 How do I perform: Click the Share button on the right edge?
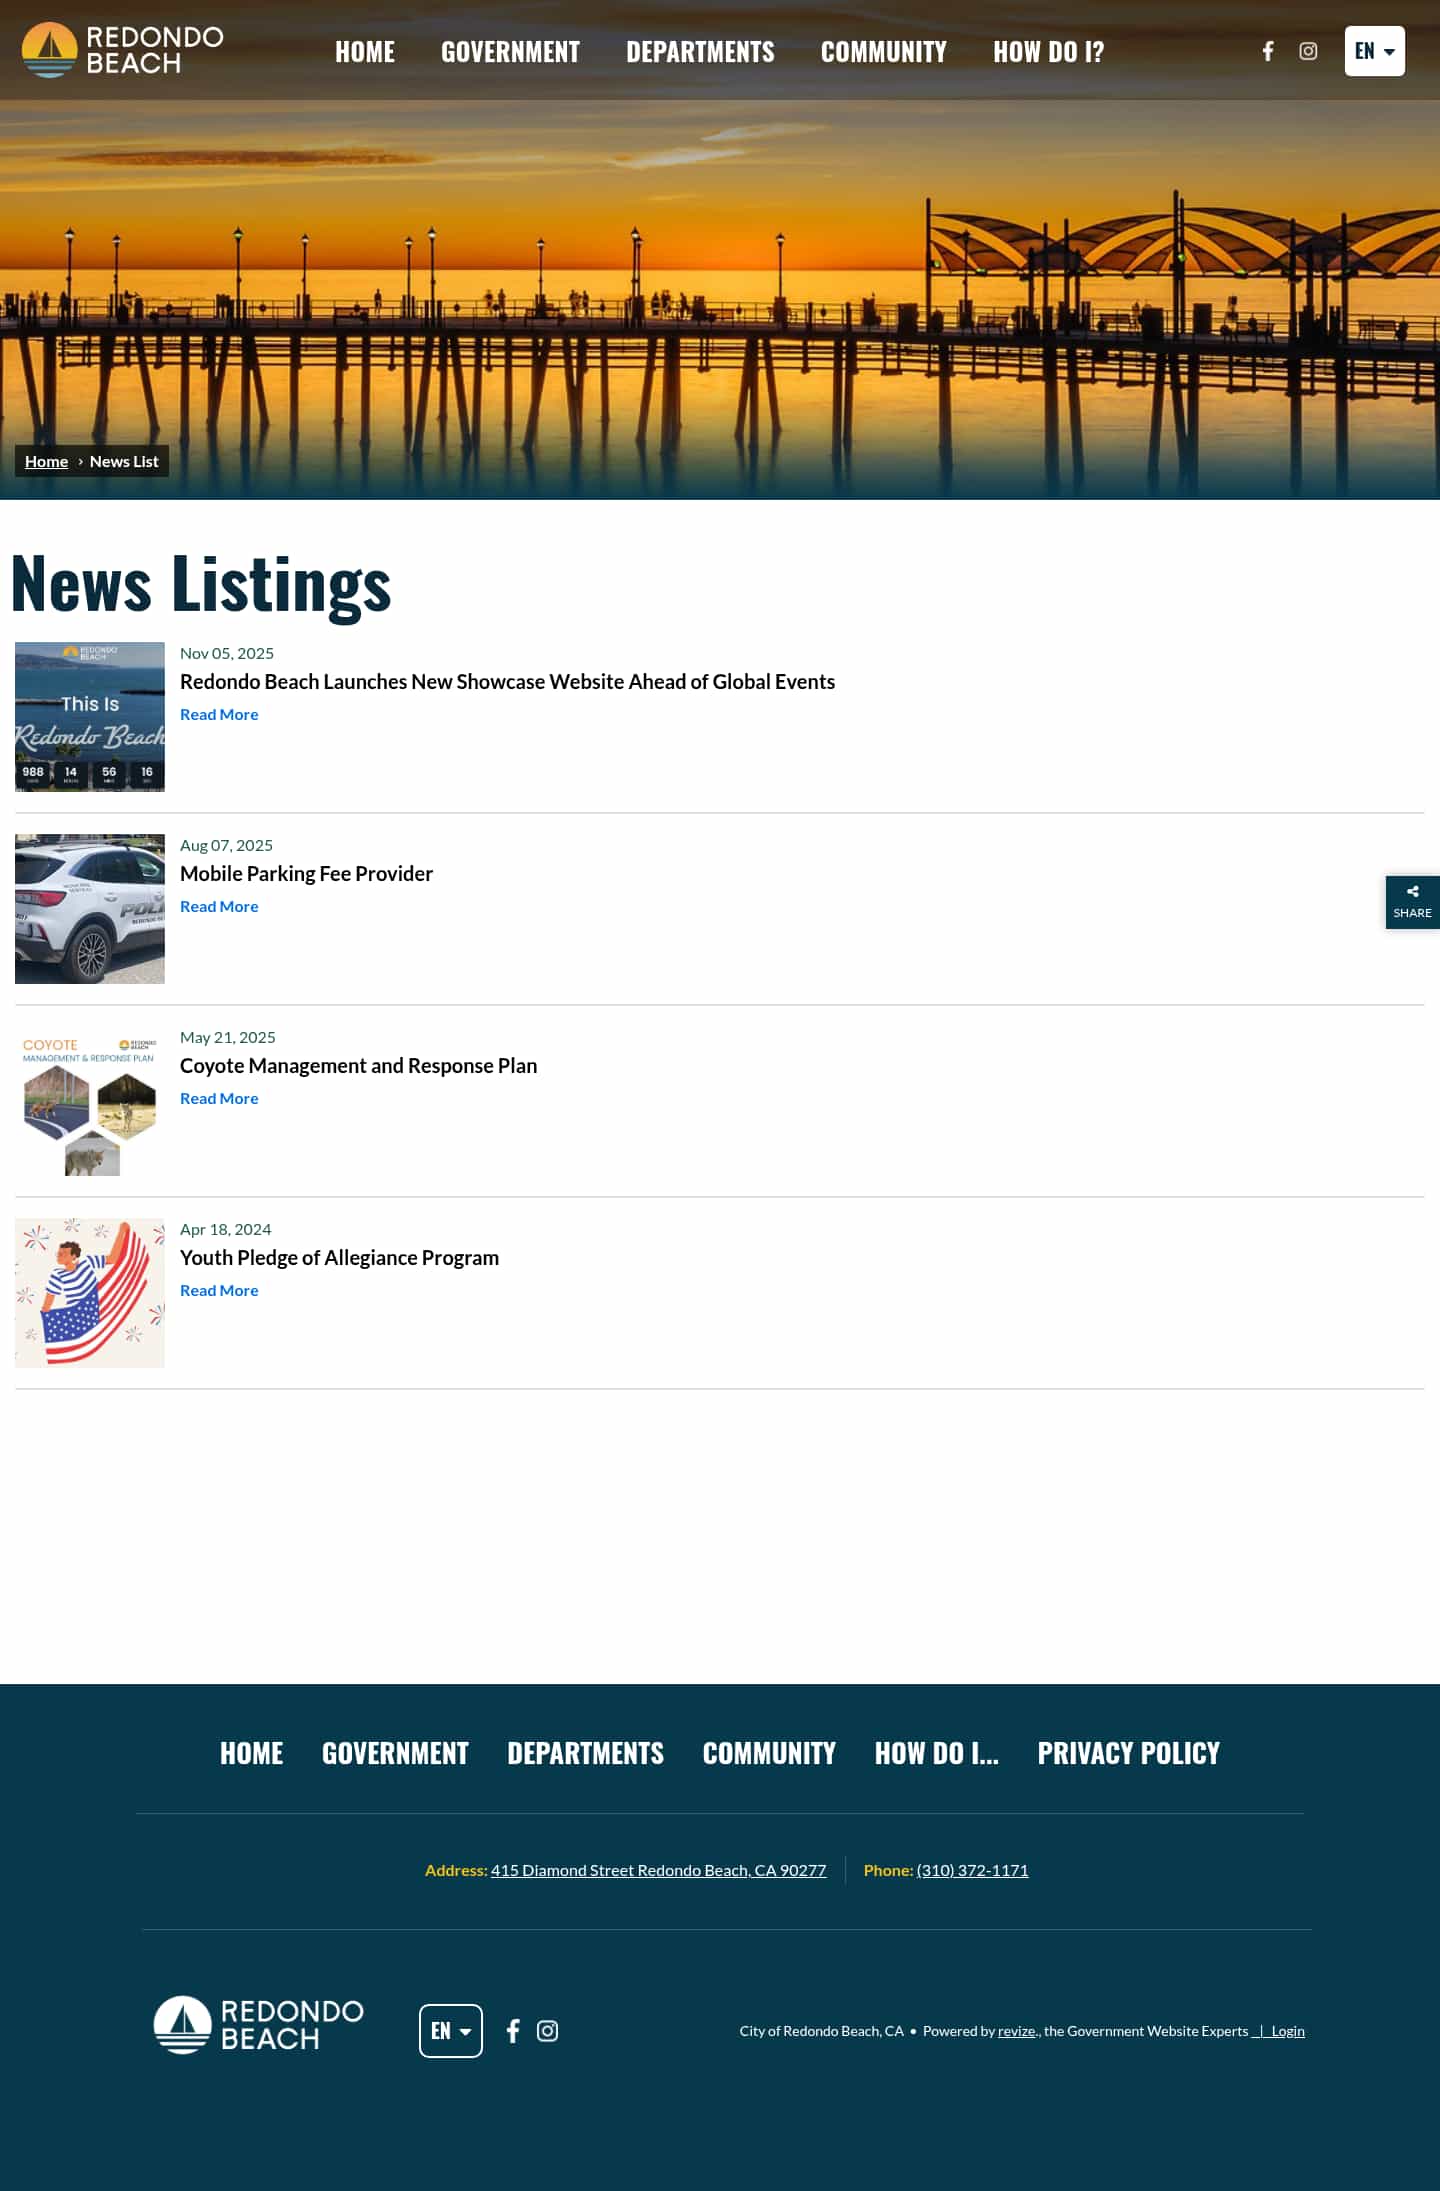point(1412,902)
